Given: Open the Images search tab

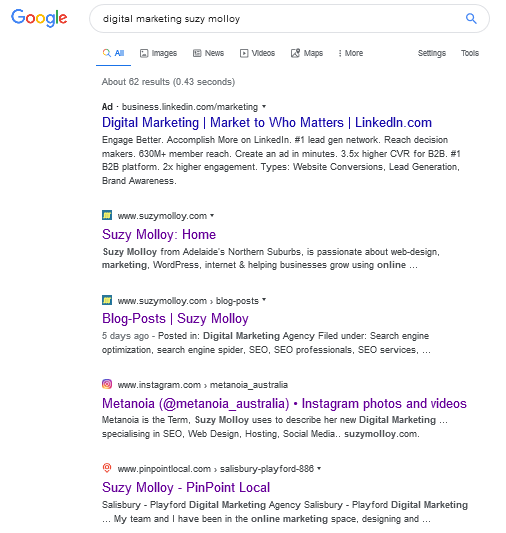Looking at the screenshot, I should tap(158, 53).
